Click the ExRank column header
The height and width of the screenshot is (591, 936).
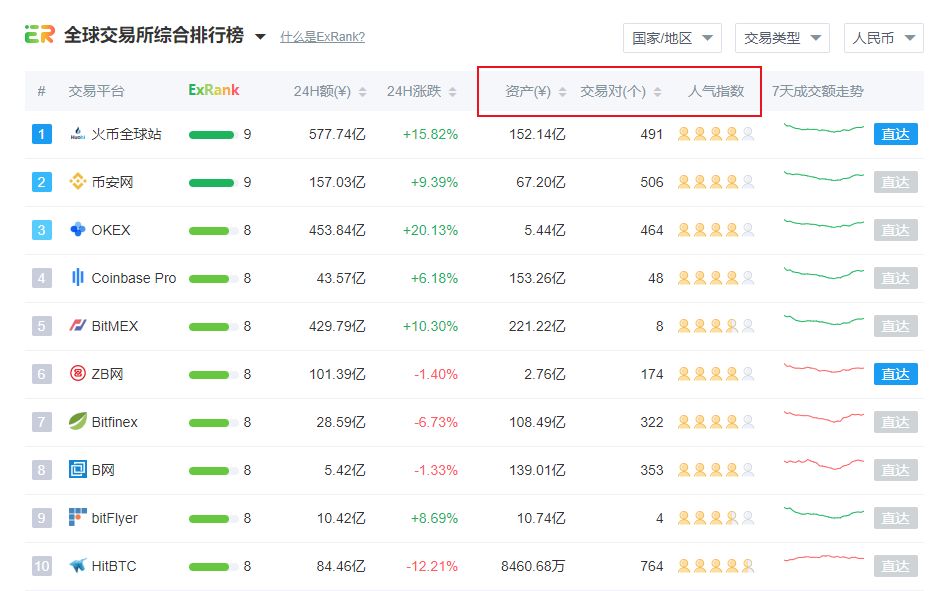tap(214, 90)
